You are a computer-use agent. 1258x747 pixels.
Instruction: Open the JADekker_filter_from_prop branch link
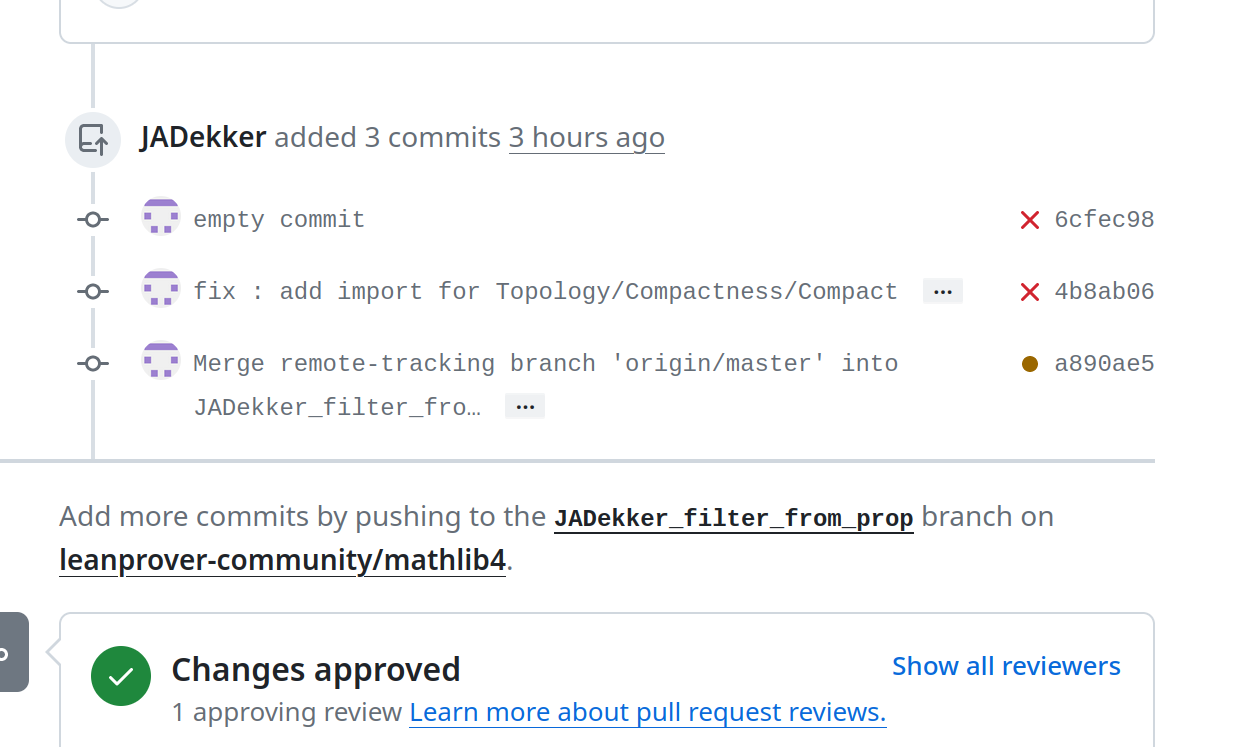click(x=734, y=518)
